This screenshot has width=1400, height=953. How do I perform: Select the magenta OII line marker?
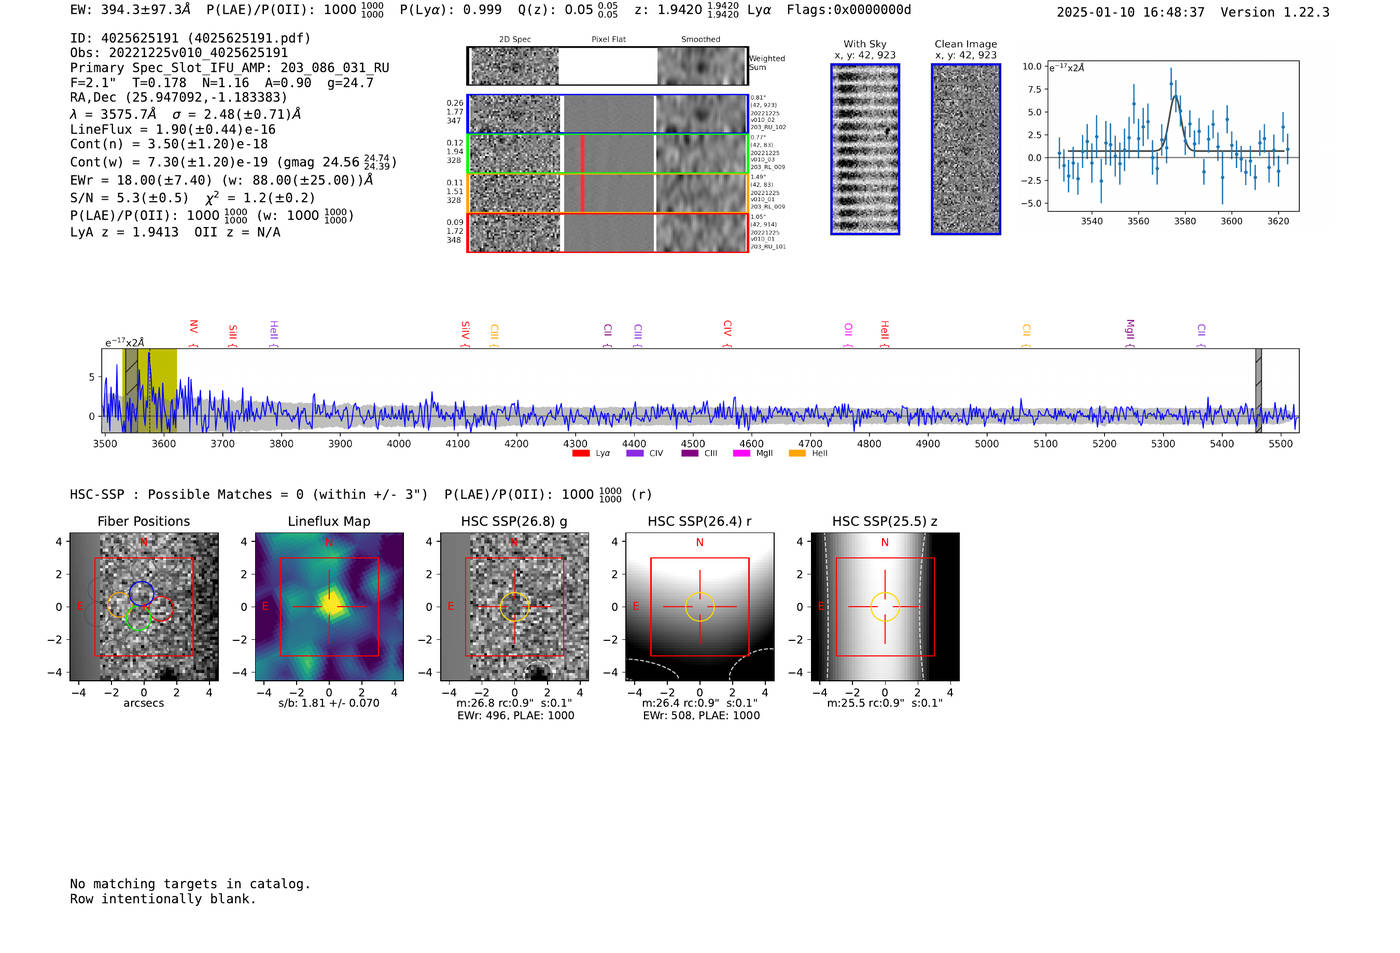pos(848,335)
